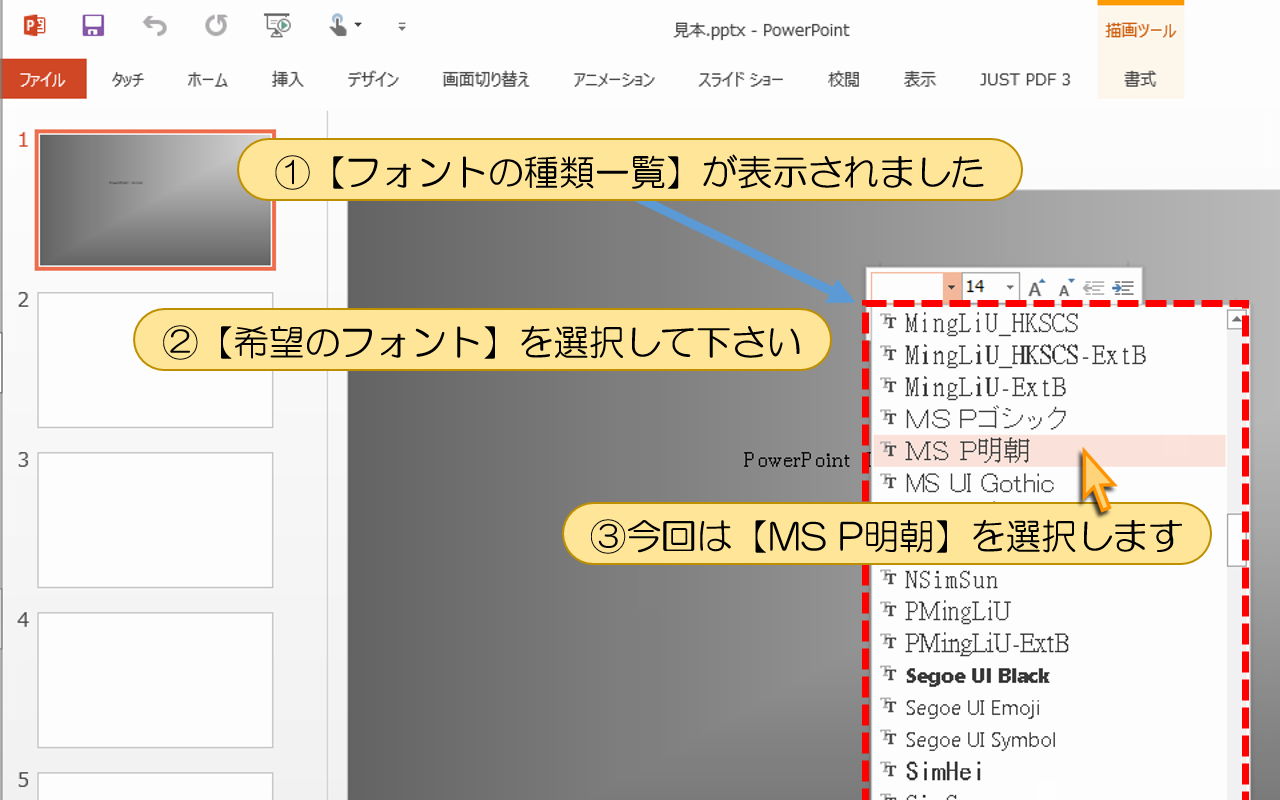The height and width of the screenshot is (800, 1280).
Task: Expand the font name dropdown arrow
Action: [951, 287]
